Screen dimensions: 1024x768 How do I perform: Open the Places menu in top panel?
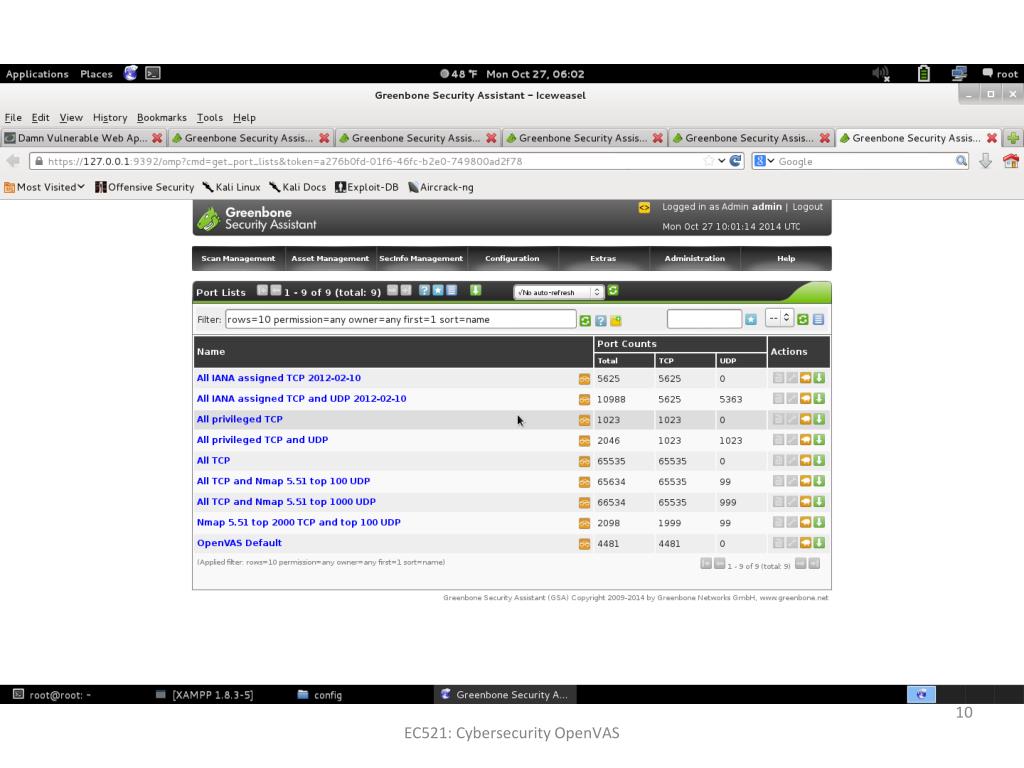tap(96, 74)
